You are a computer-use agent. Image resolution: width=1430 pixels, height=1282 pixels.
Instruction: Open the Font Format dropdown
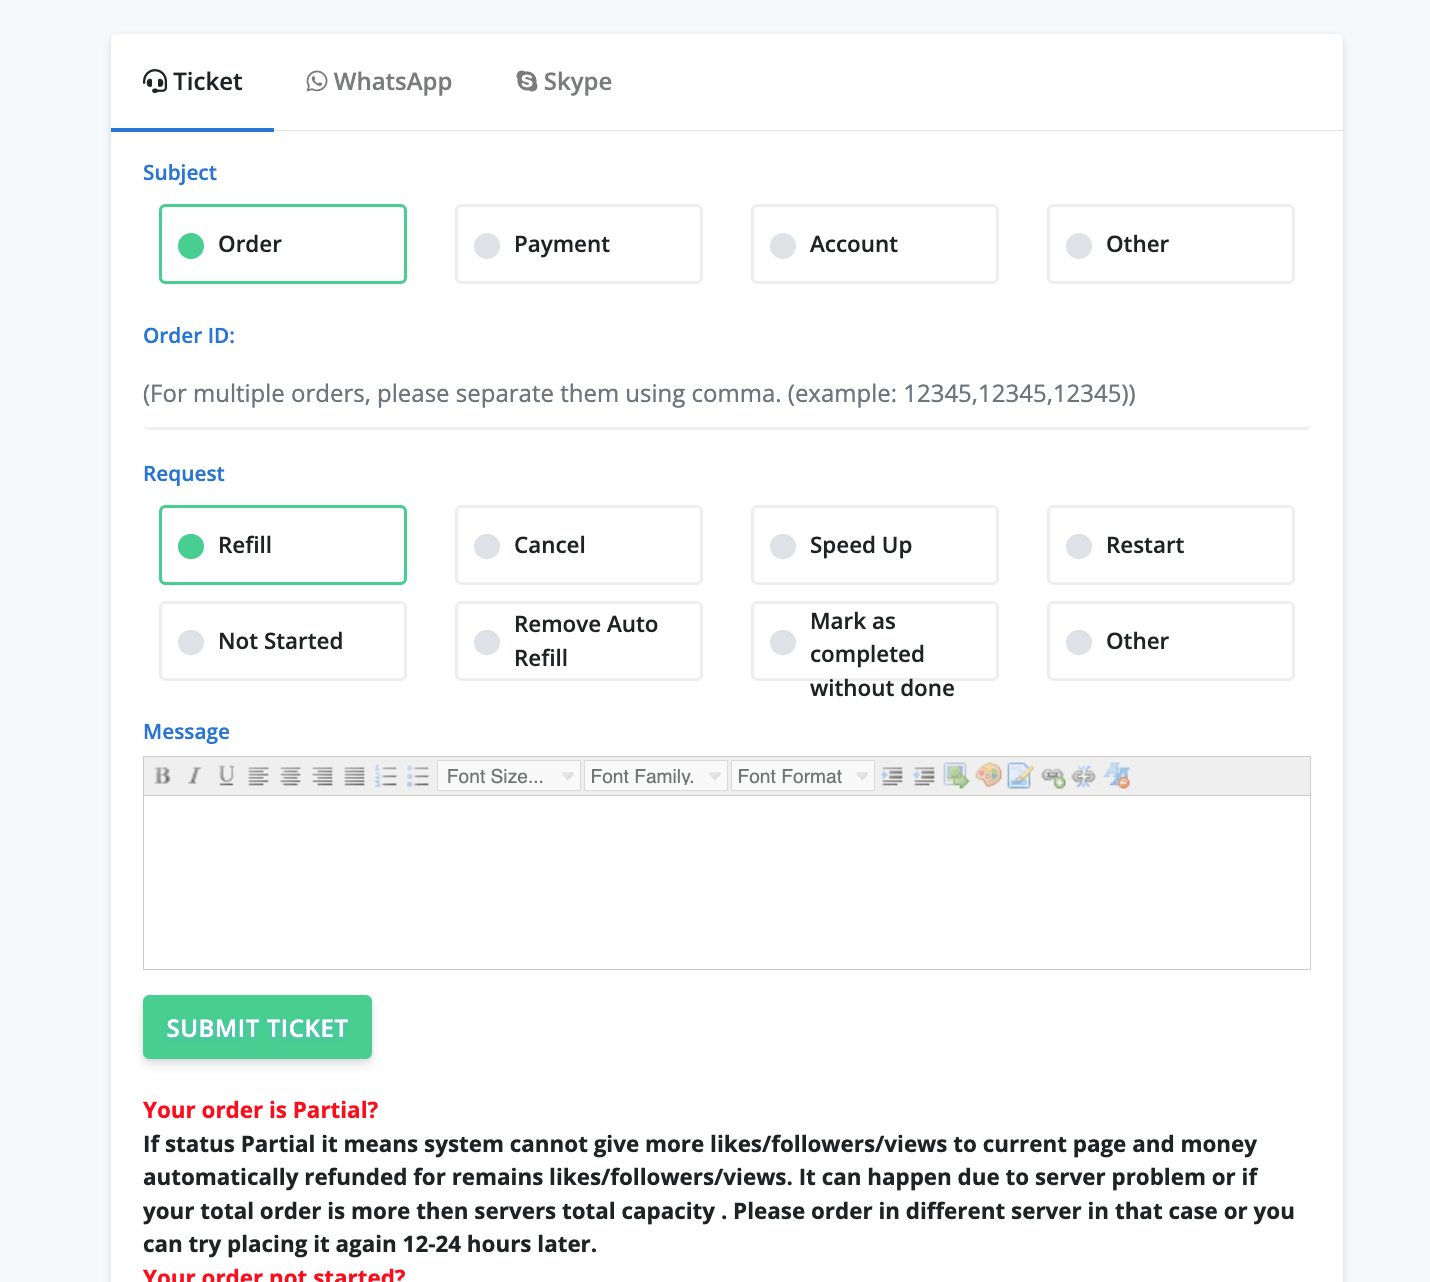pos(802,776)
